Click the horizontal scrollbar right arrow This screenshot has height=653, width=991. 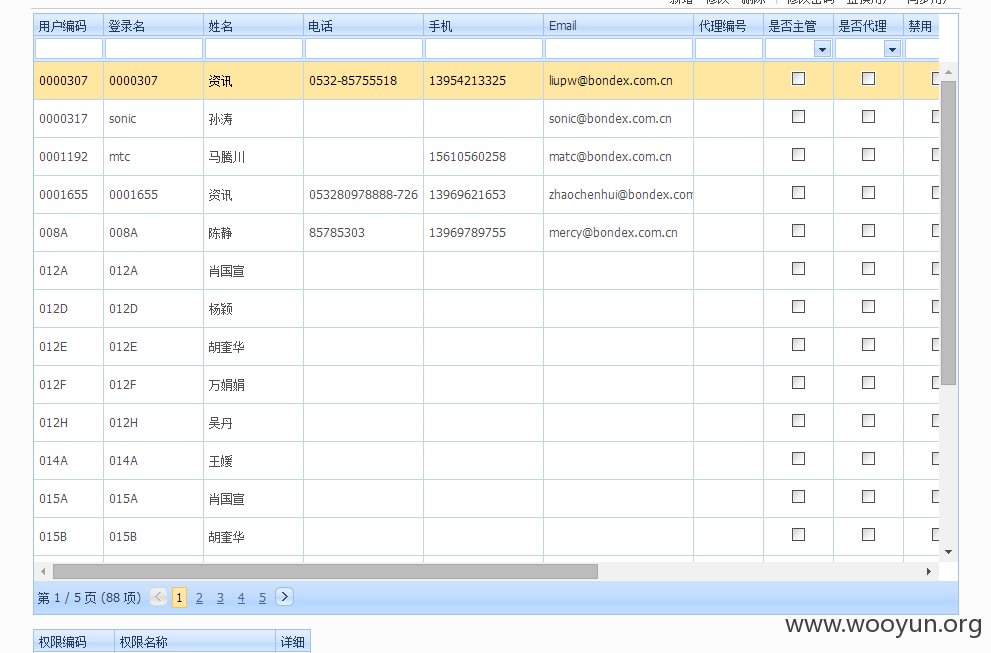point(928,571)
